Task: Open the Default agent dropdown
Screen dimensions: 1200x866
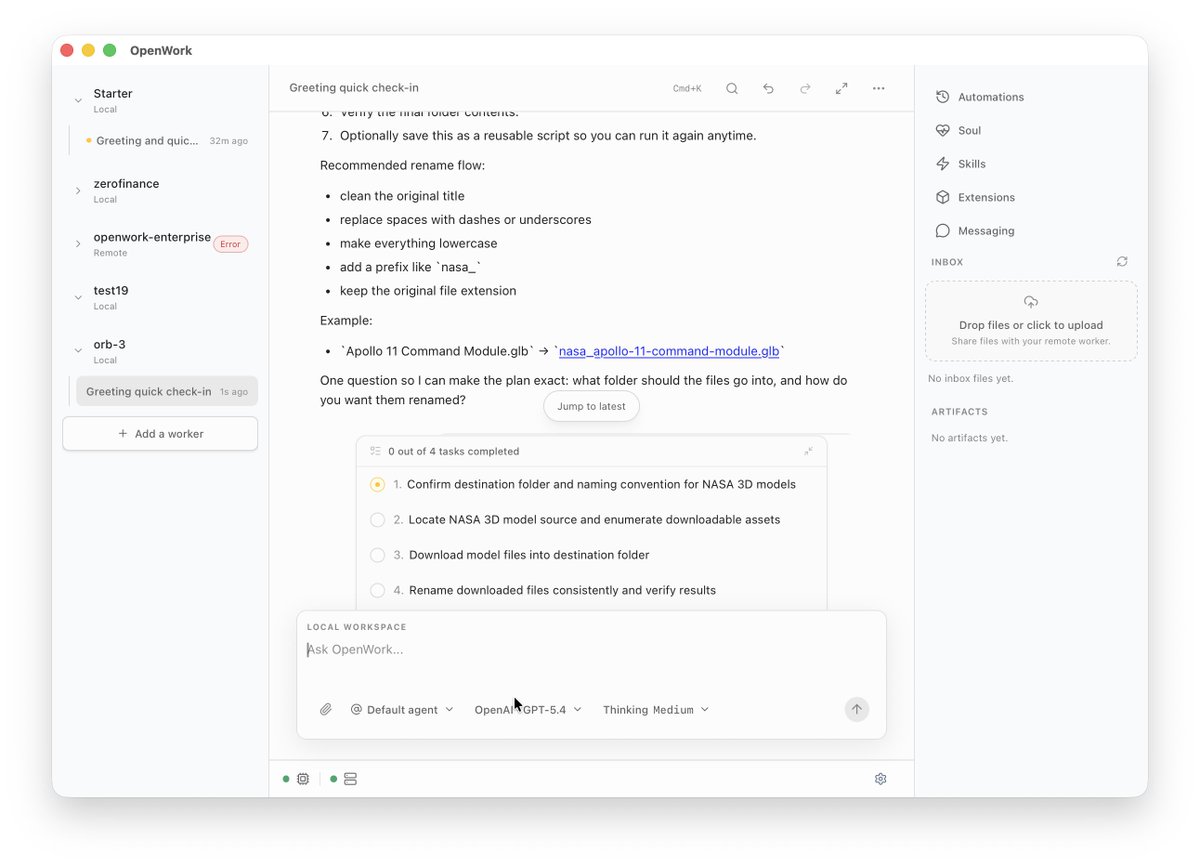Action: 402,710
